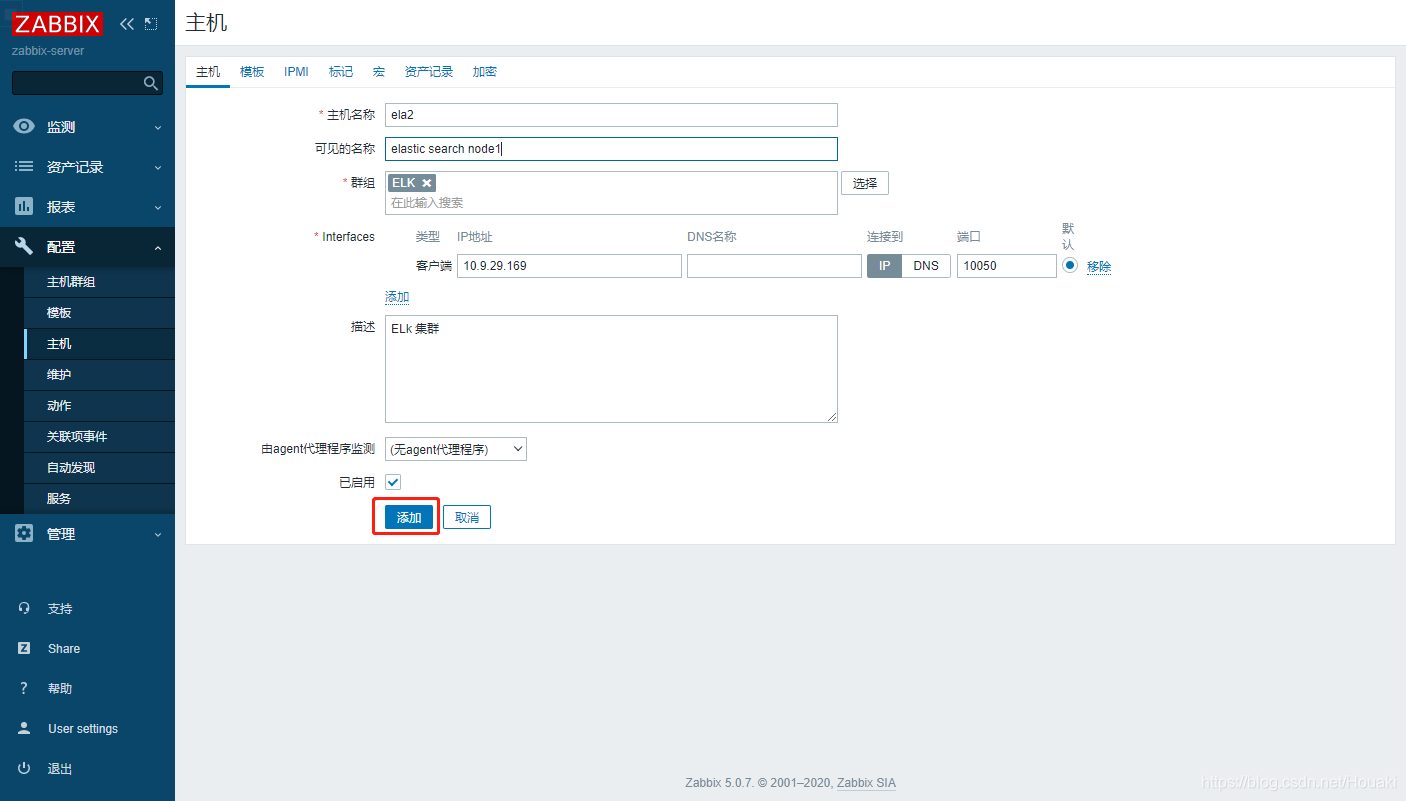Expand the 管理 menu section
This screenshot has height=801, width=1406.
point(158,534)
